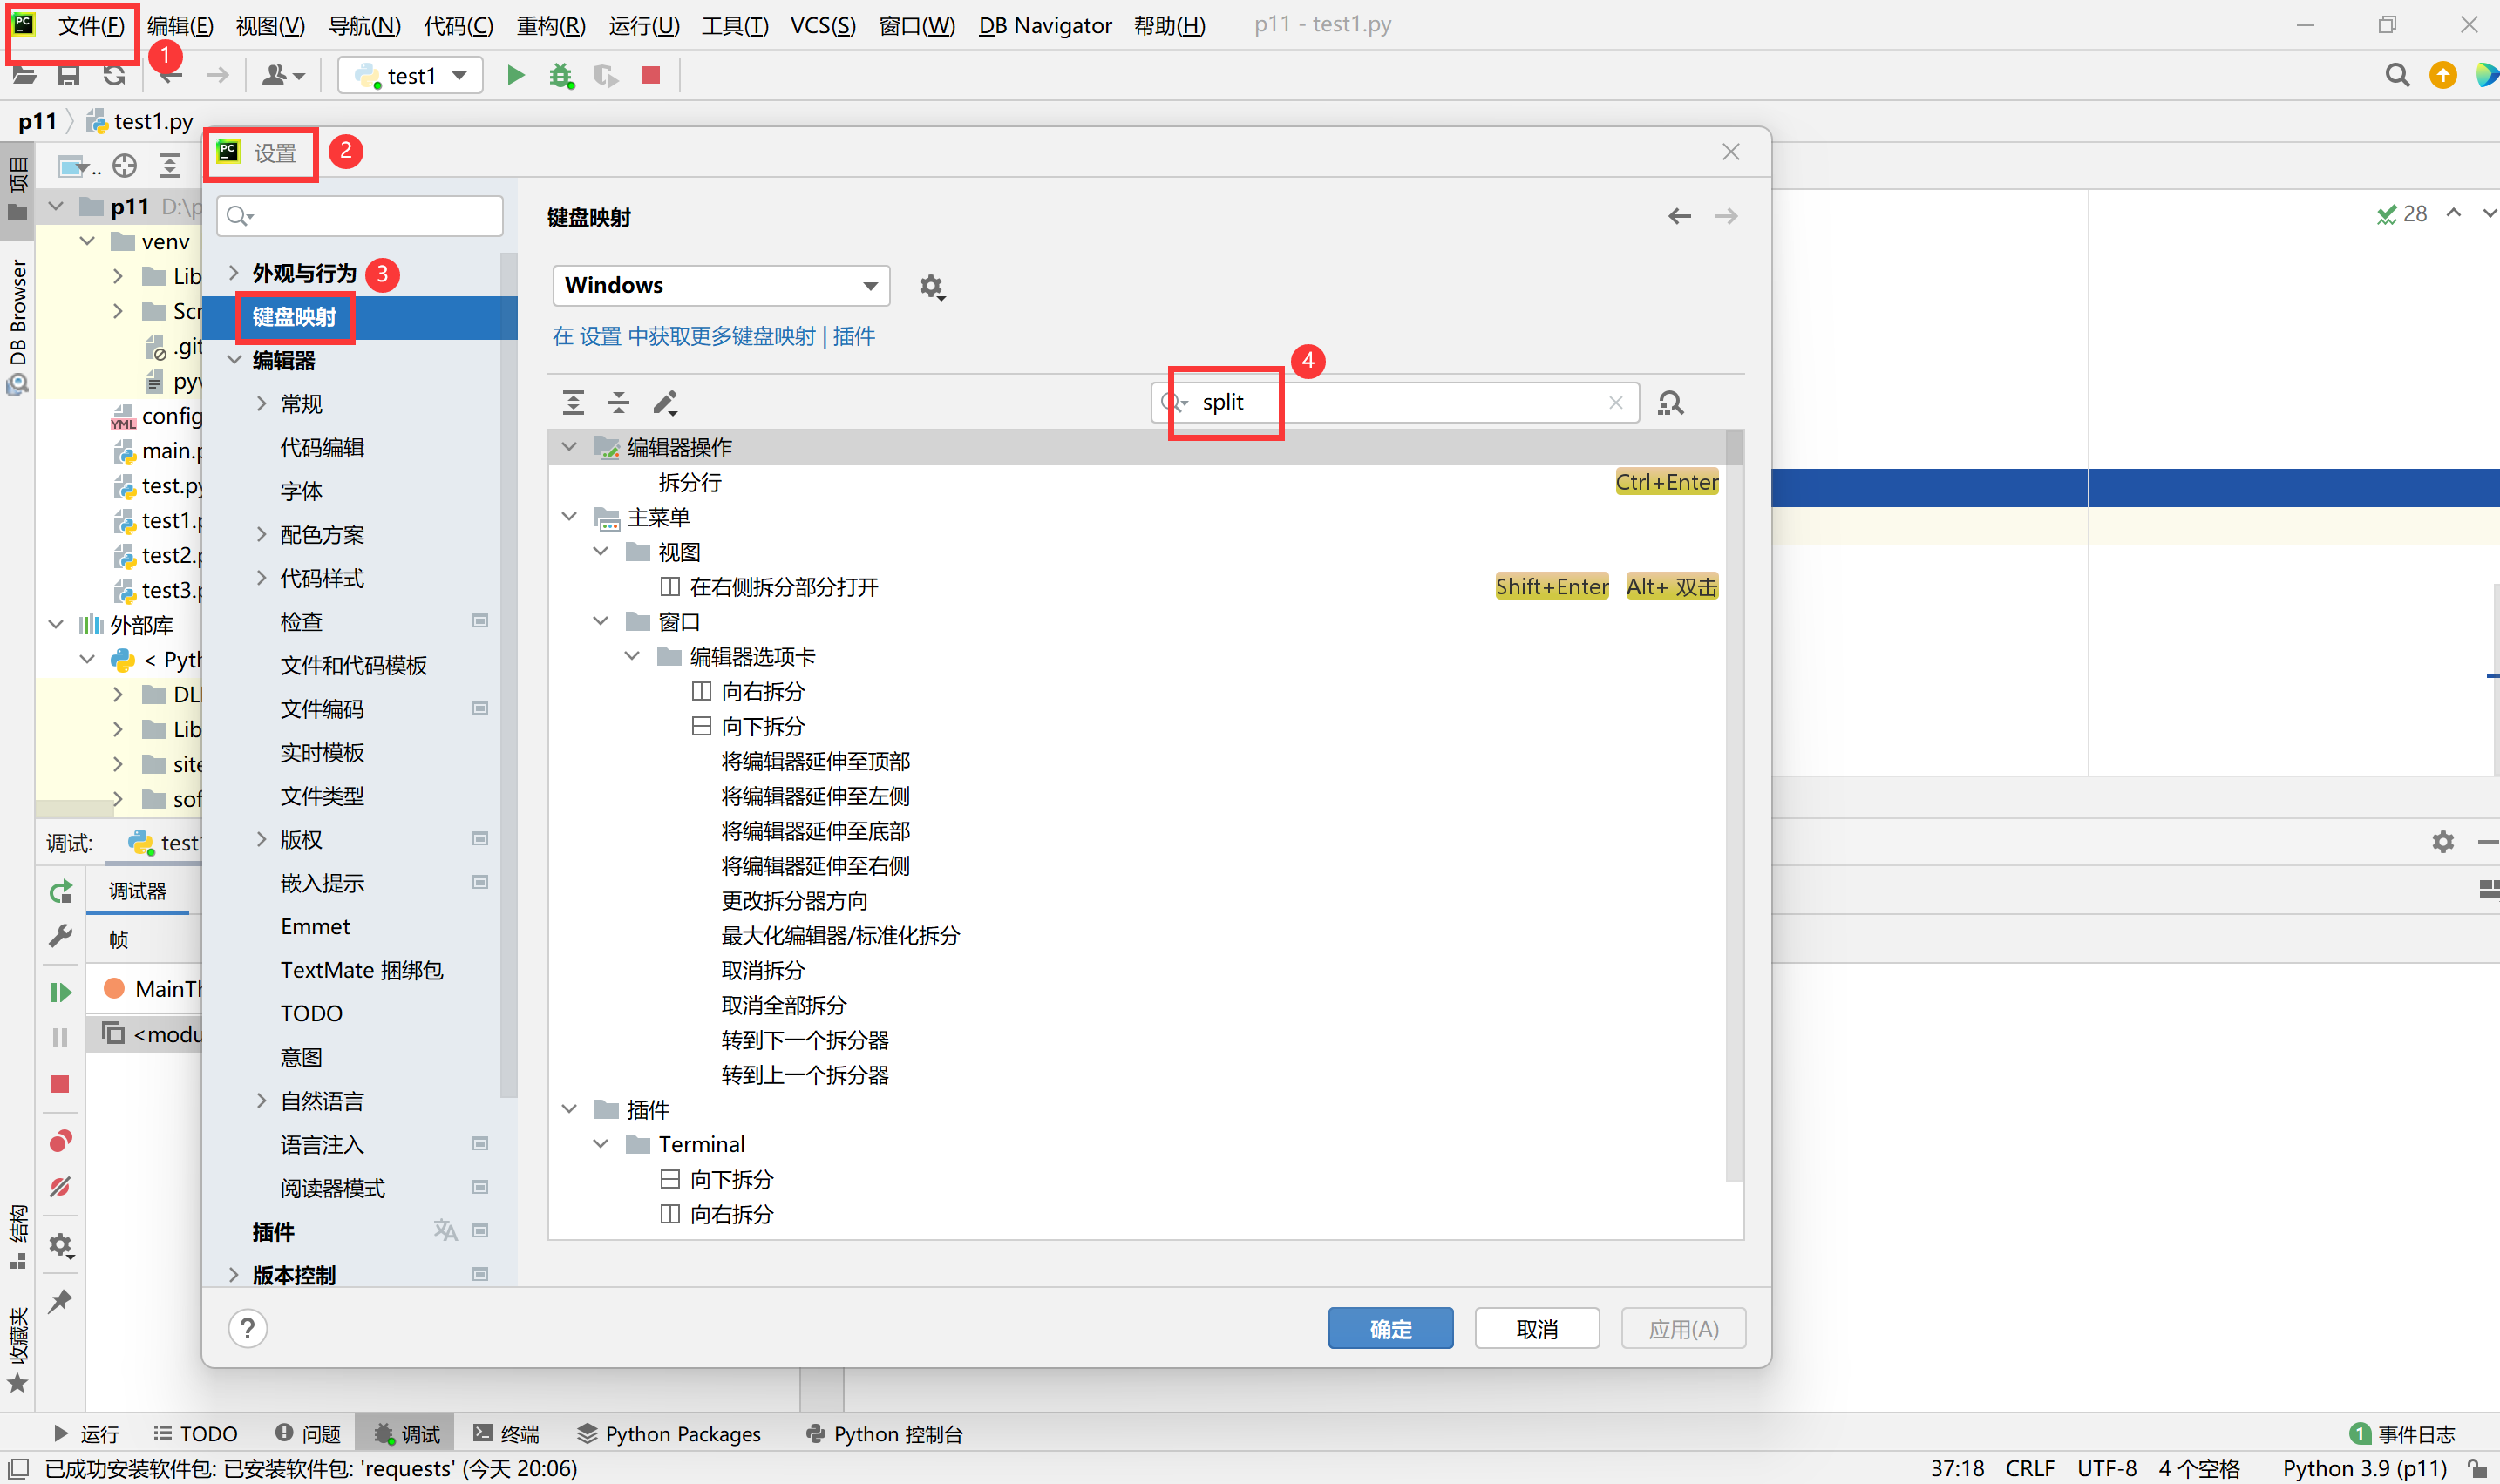Click the green Run button in toolbar
The width and height of the screenshot is (2500, 1484).
point(515,75)
